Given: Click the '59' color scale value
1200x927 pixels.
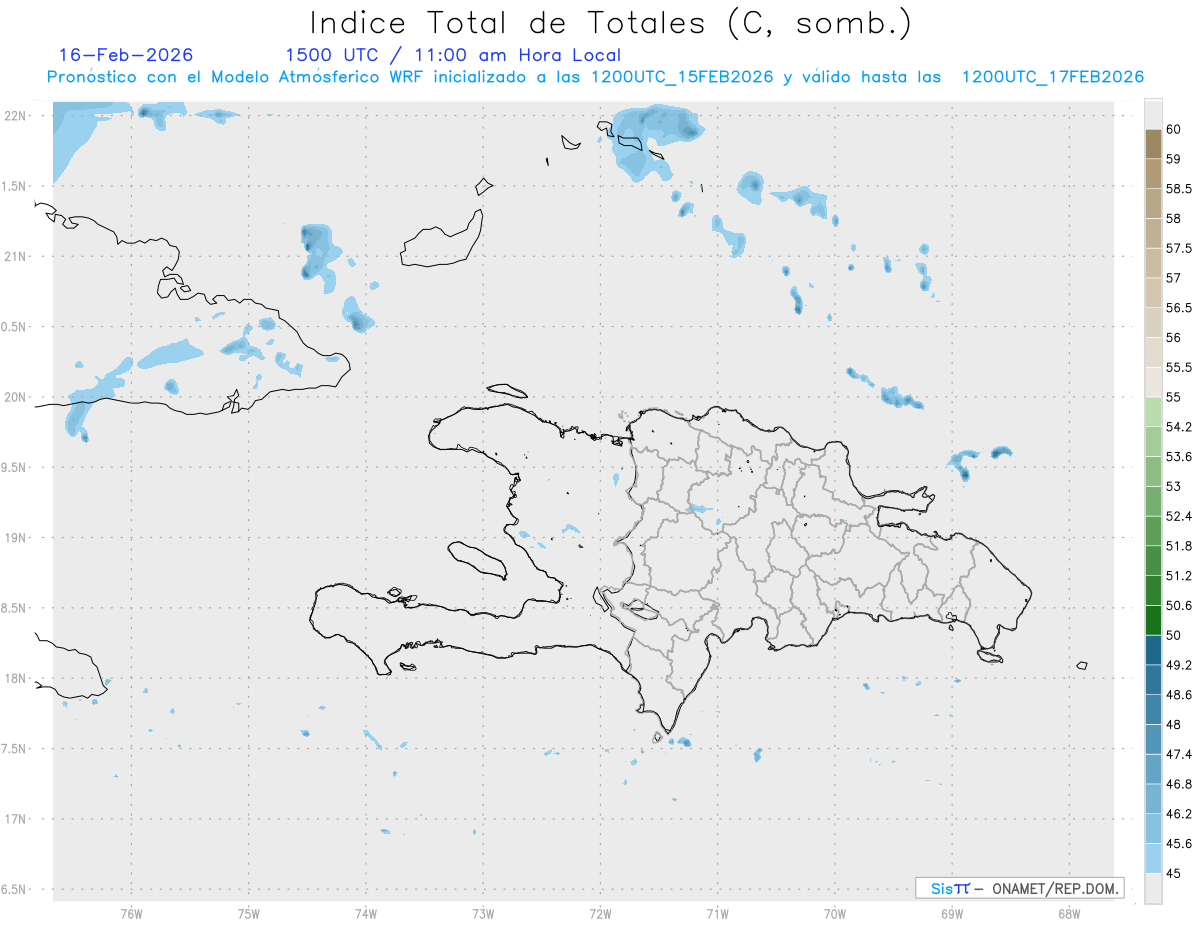Looking at the screenshot, I should [1173, 158].
